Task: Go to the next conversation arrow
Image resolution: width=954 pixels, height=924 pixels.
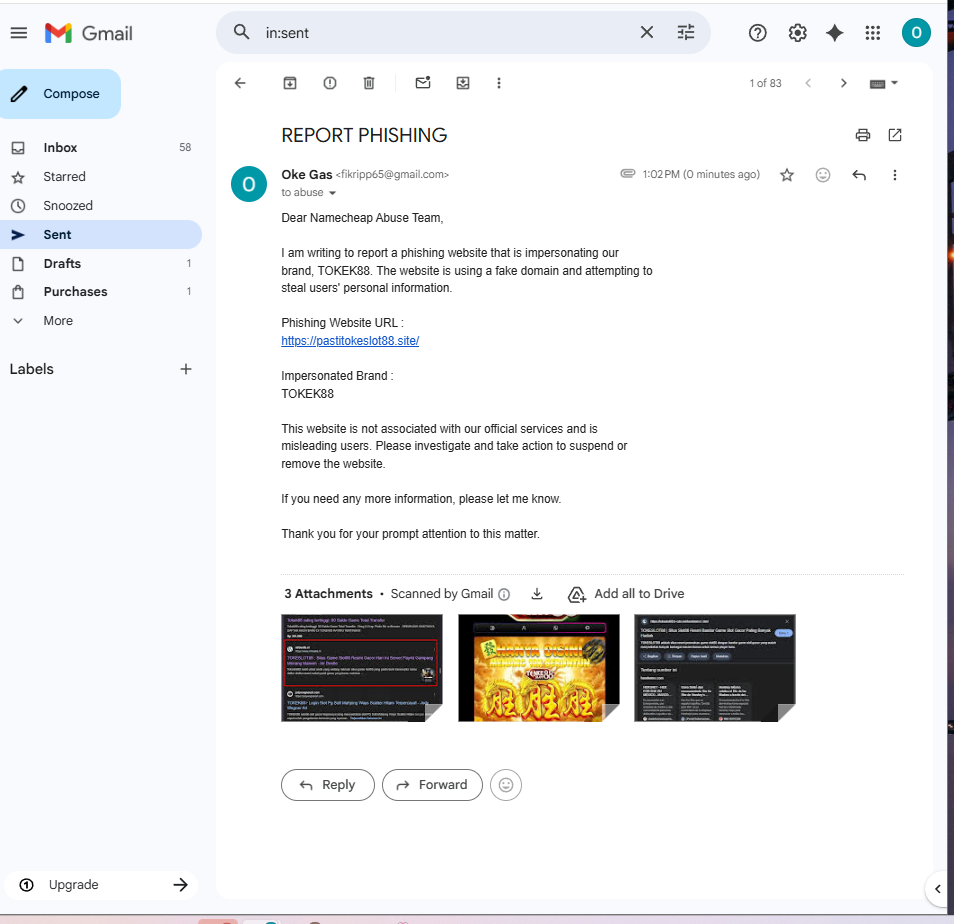Action: 843,83
